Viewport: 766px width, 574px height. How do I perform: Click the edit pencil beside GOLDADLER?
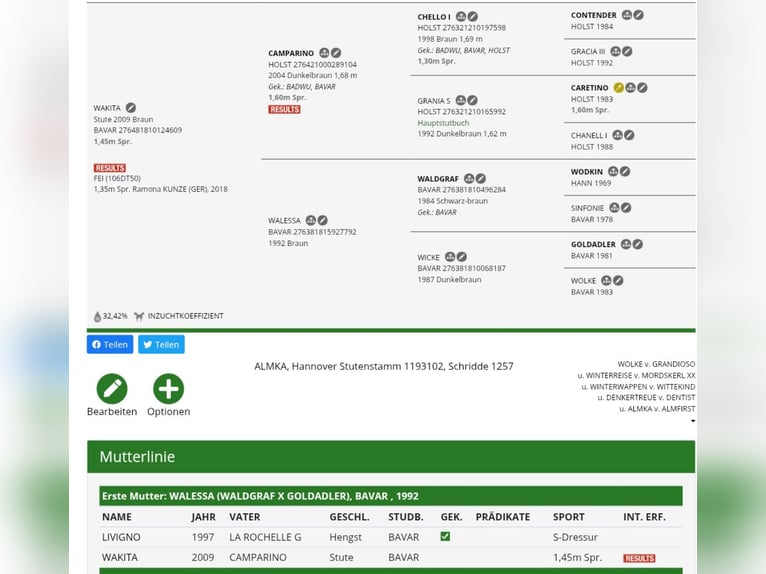(637, 244)
